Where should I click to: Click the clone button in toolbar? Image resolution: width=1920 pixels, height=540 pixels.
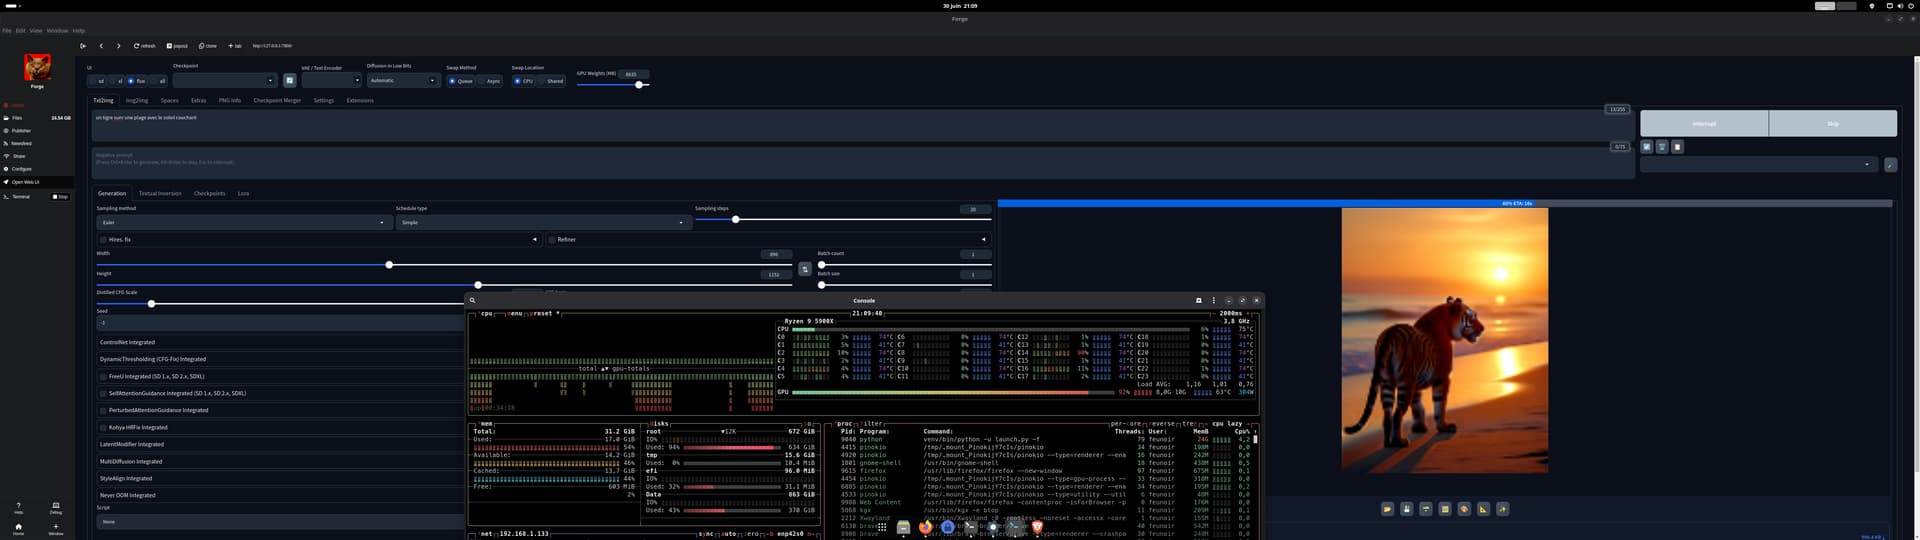[x=208, y=46]
